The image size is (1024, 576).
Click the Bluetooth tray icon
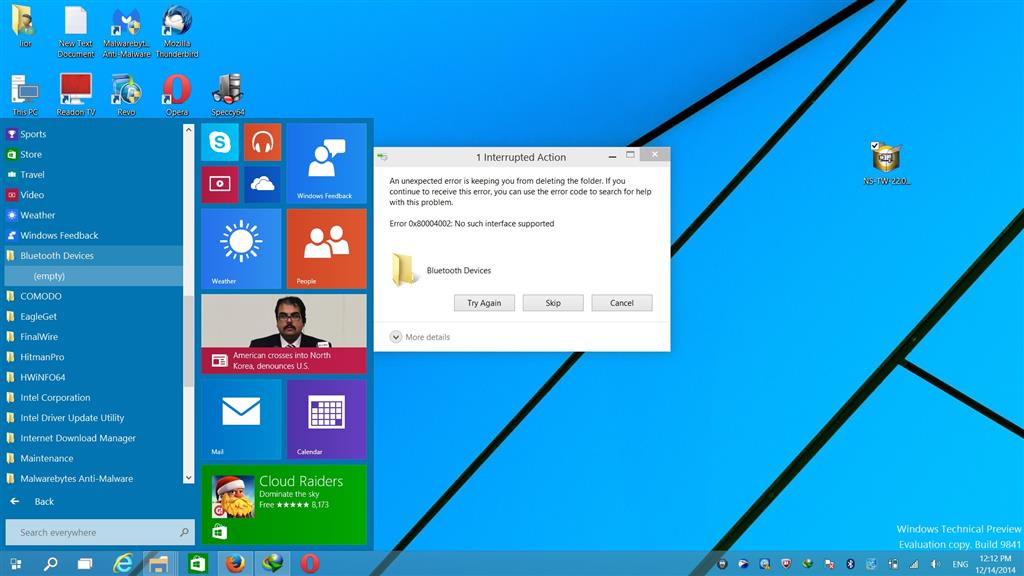point(850,564)
